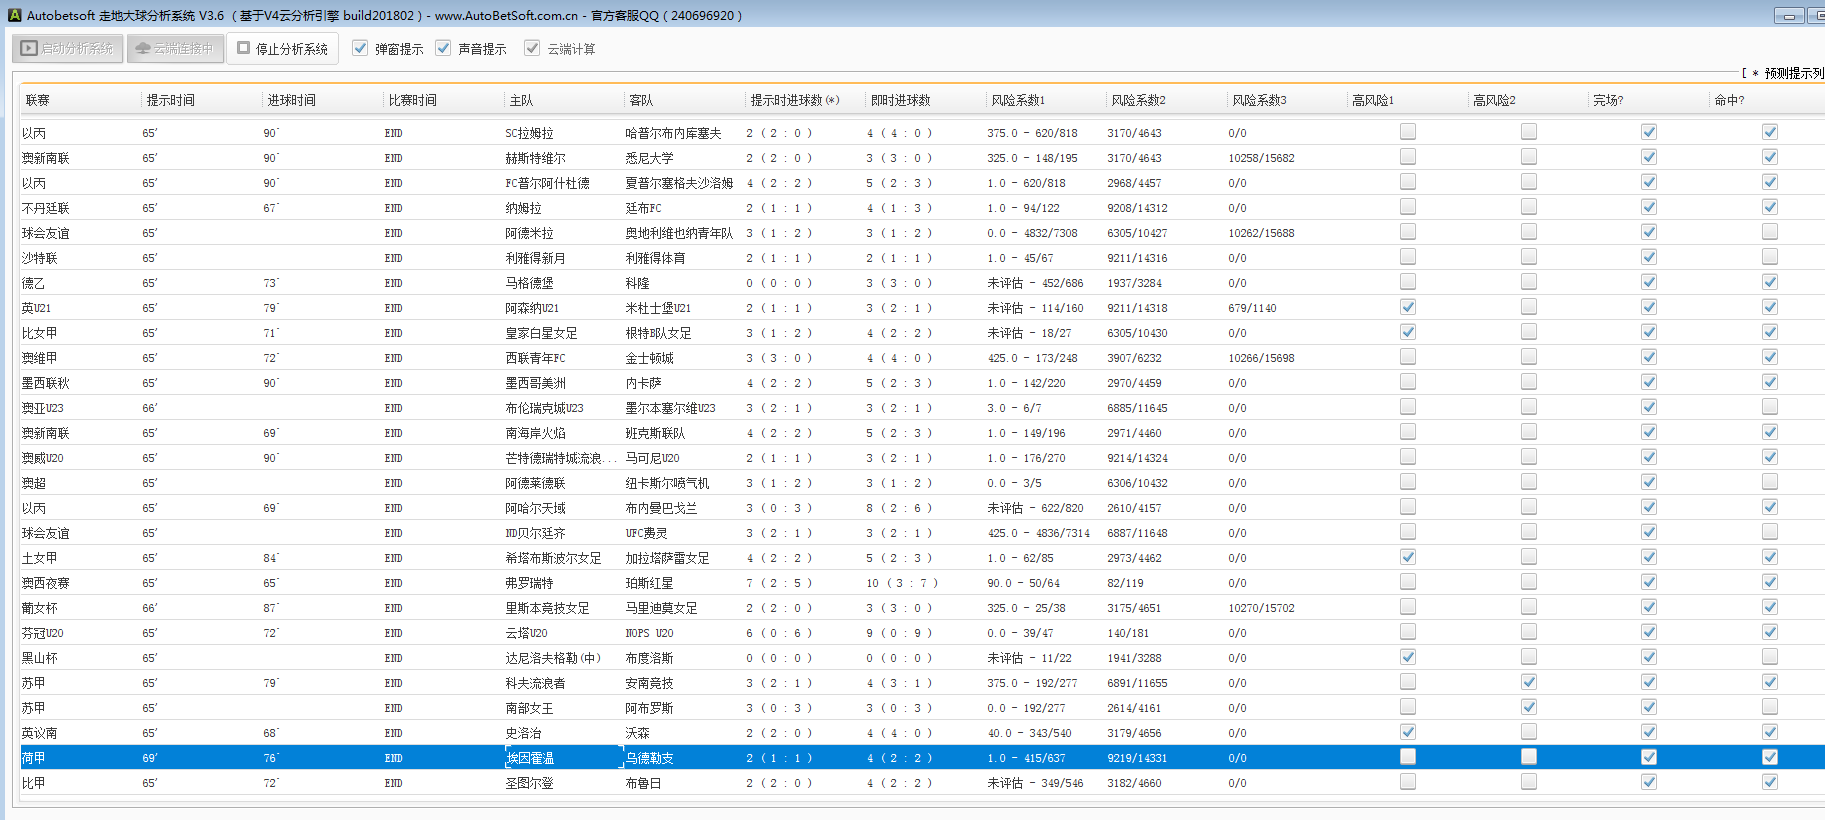The image size is (1825, 820).
Task: Click the 提示时间 column header
Action: pyautogui.click(x=171, y=100)
